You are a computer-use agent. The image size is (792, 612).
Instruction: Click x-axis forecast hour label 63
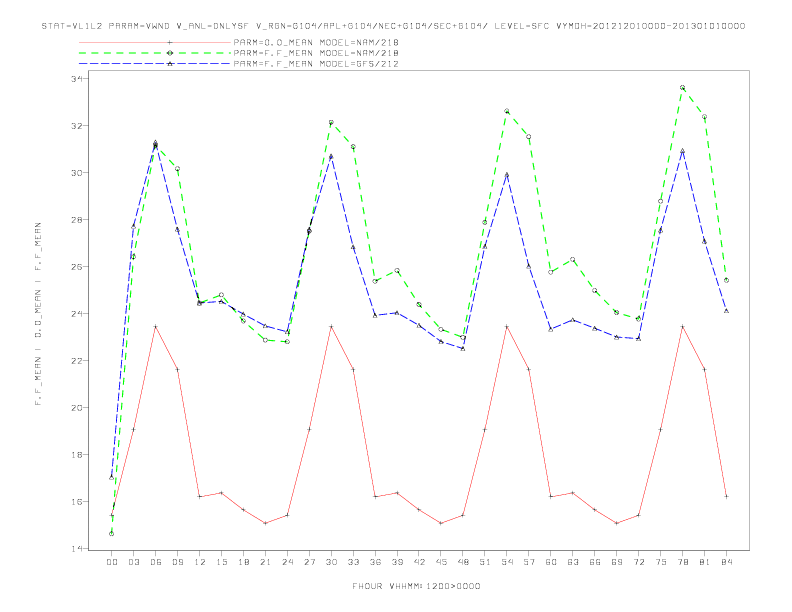(x=573, y=562)
